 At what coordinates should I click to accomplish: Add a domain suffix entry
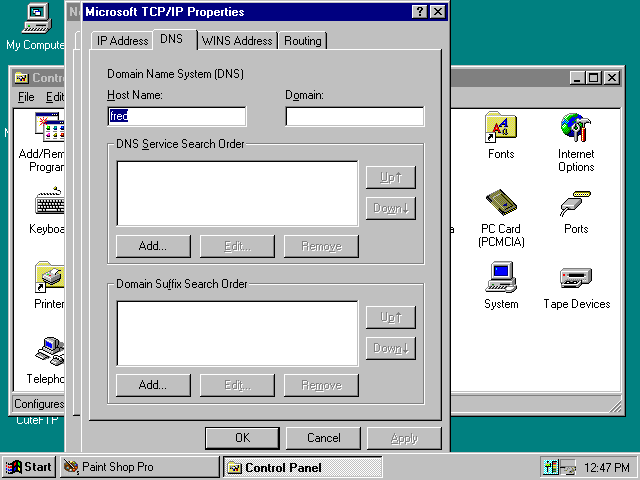coord(153,385)
